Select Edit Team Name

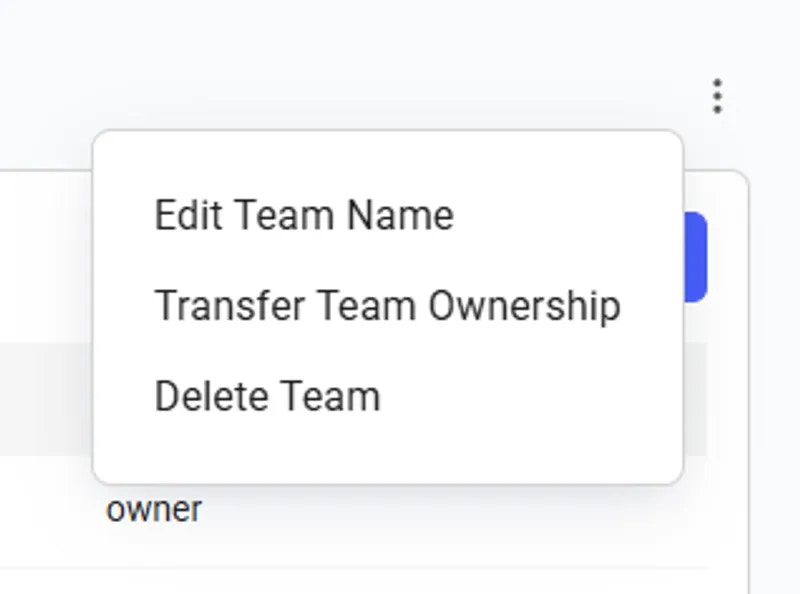[304, 215]
